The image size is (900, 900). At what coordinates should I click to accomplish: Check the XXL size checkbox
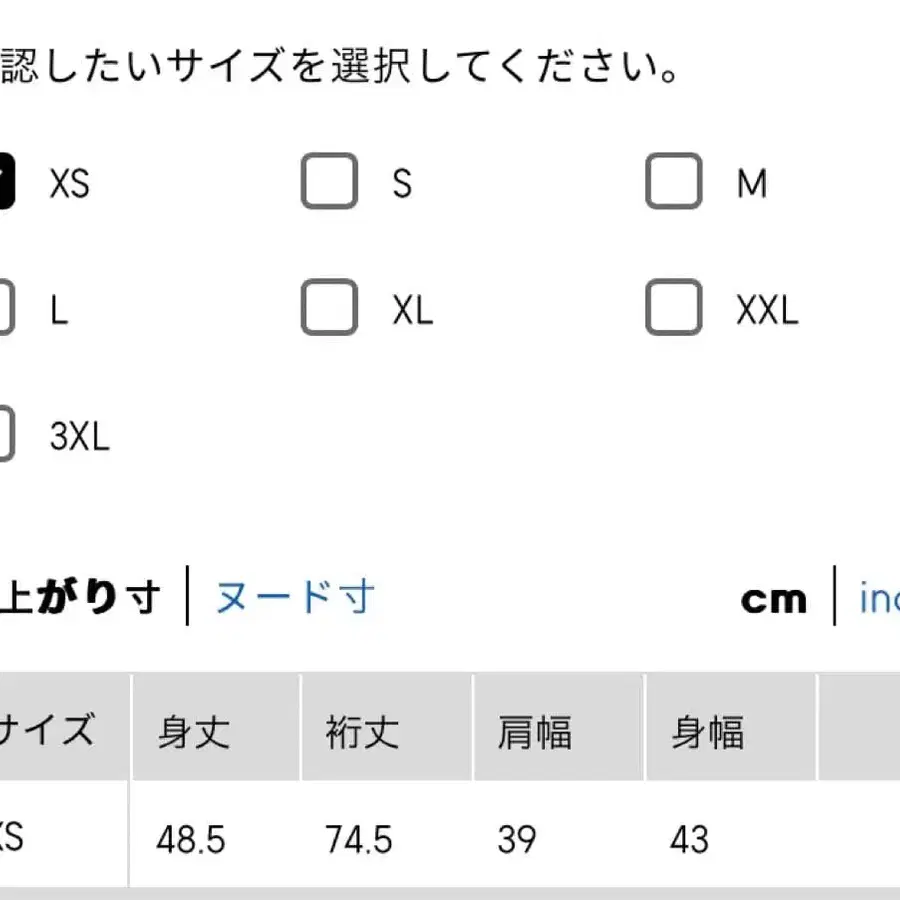click(672, 308)
